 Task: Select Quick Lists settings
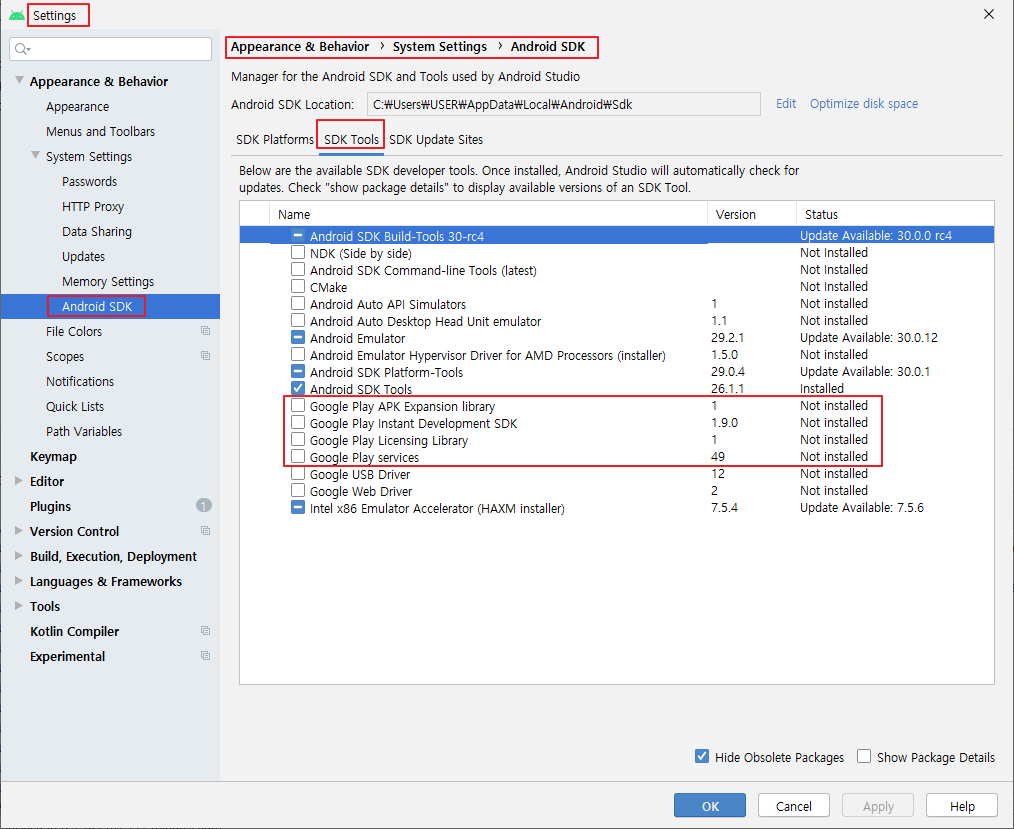tap(74, 406)
